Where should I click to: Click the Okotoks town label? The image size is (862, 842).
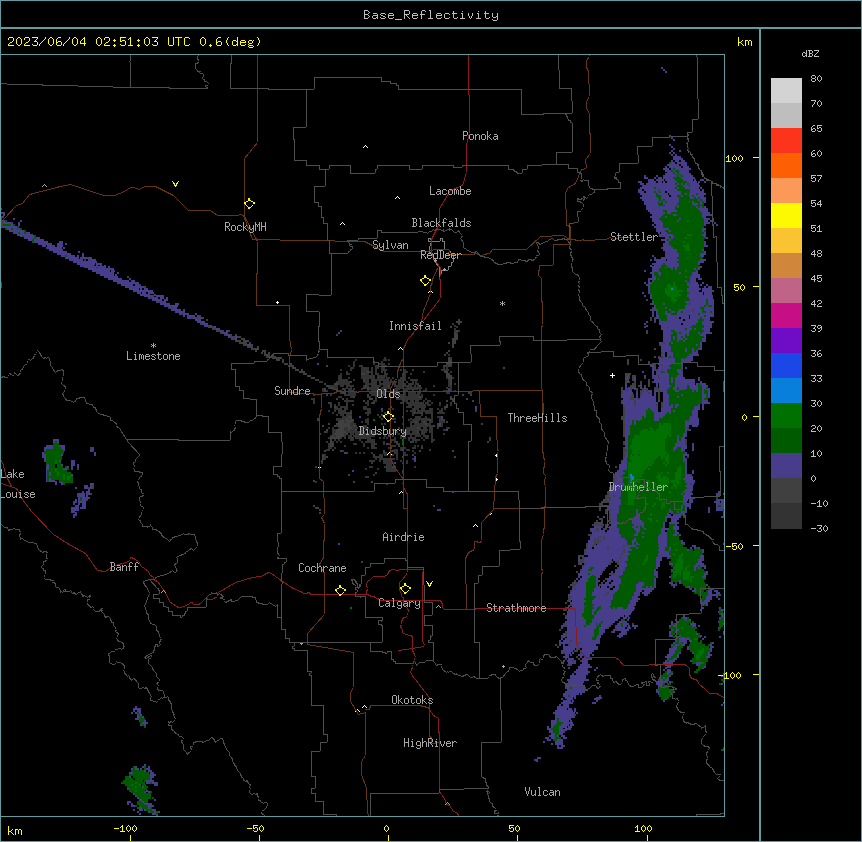click(x=412, y=700)
